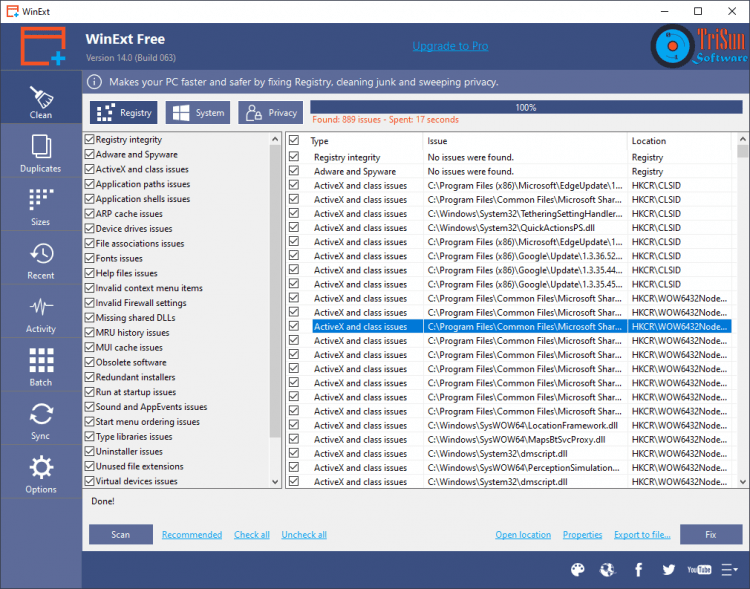Click the theme palette icon

(x=577, y=569)
